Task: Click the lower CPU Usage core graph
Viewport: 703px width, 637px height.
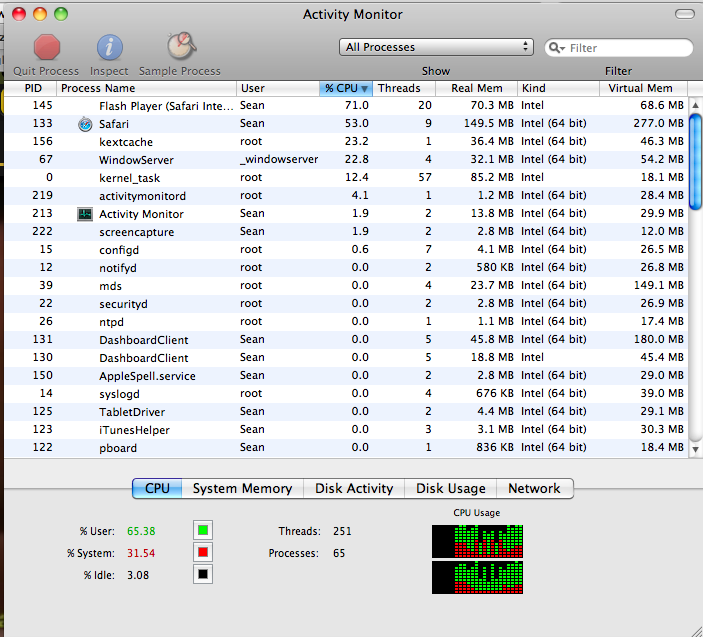Action: pos(477,577)
